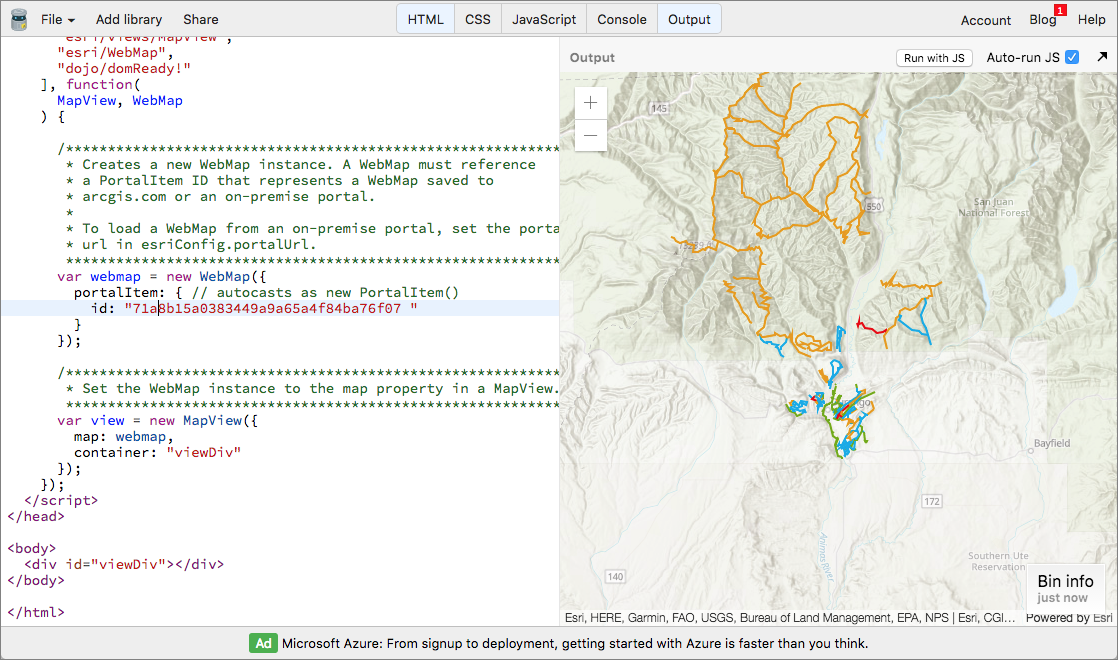Screen dimensions: 1118x660
Task: Click the div id="viewDiv" line
Action: tap(124, 564)
